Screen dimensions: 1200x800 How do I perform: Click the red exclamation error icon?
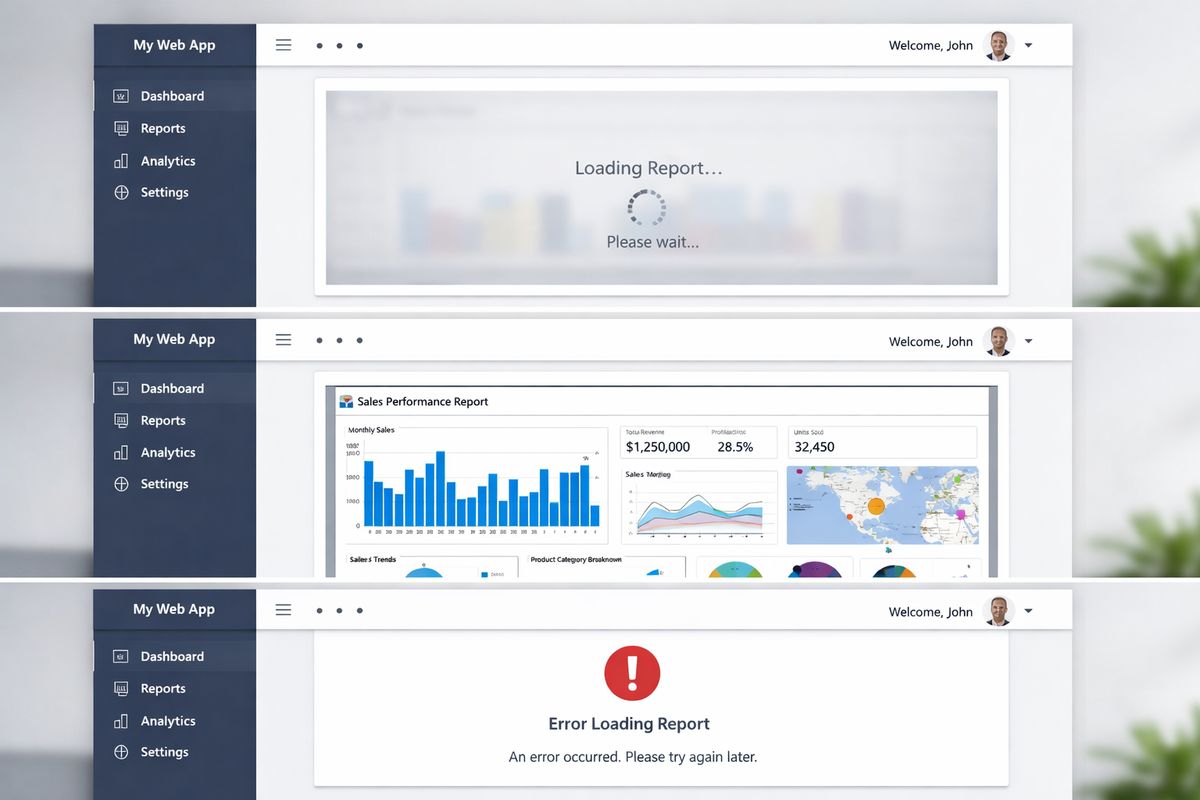pyautogui.click(x=632, y=673)
